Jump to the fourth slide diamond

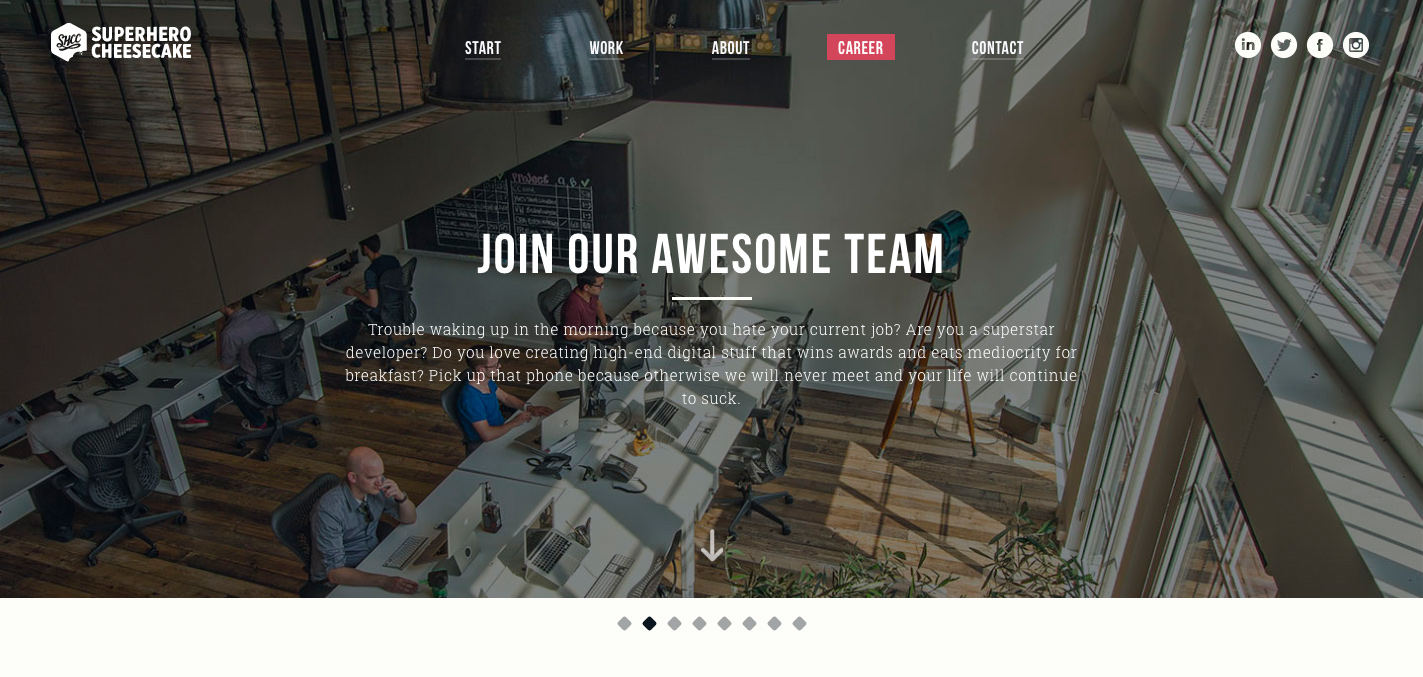point(699,623)
